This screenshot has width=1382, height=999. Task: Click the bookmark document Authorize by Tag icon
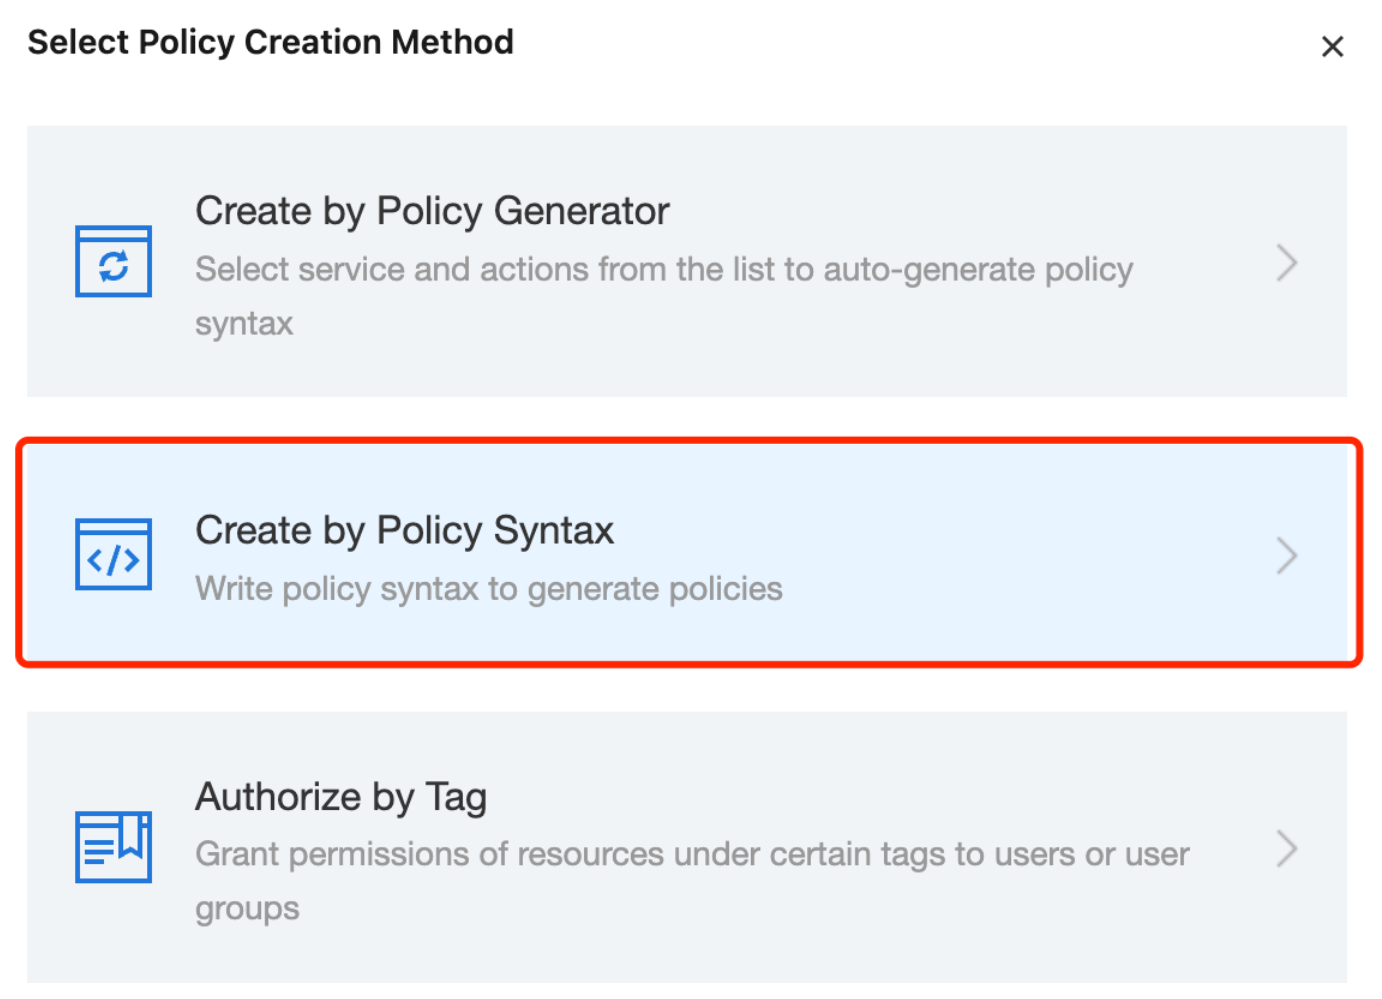click(113, 847)
